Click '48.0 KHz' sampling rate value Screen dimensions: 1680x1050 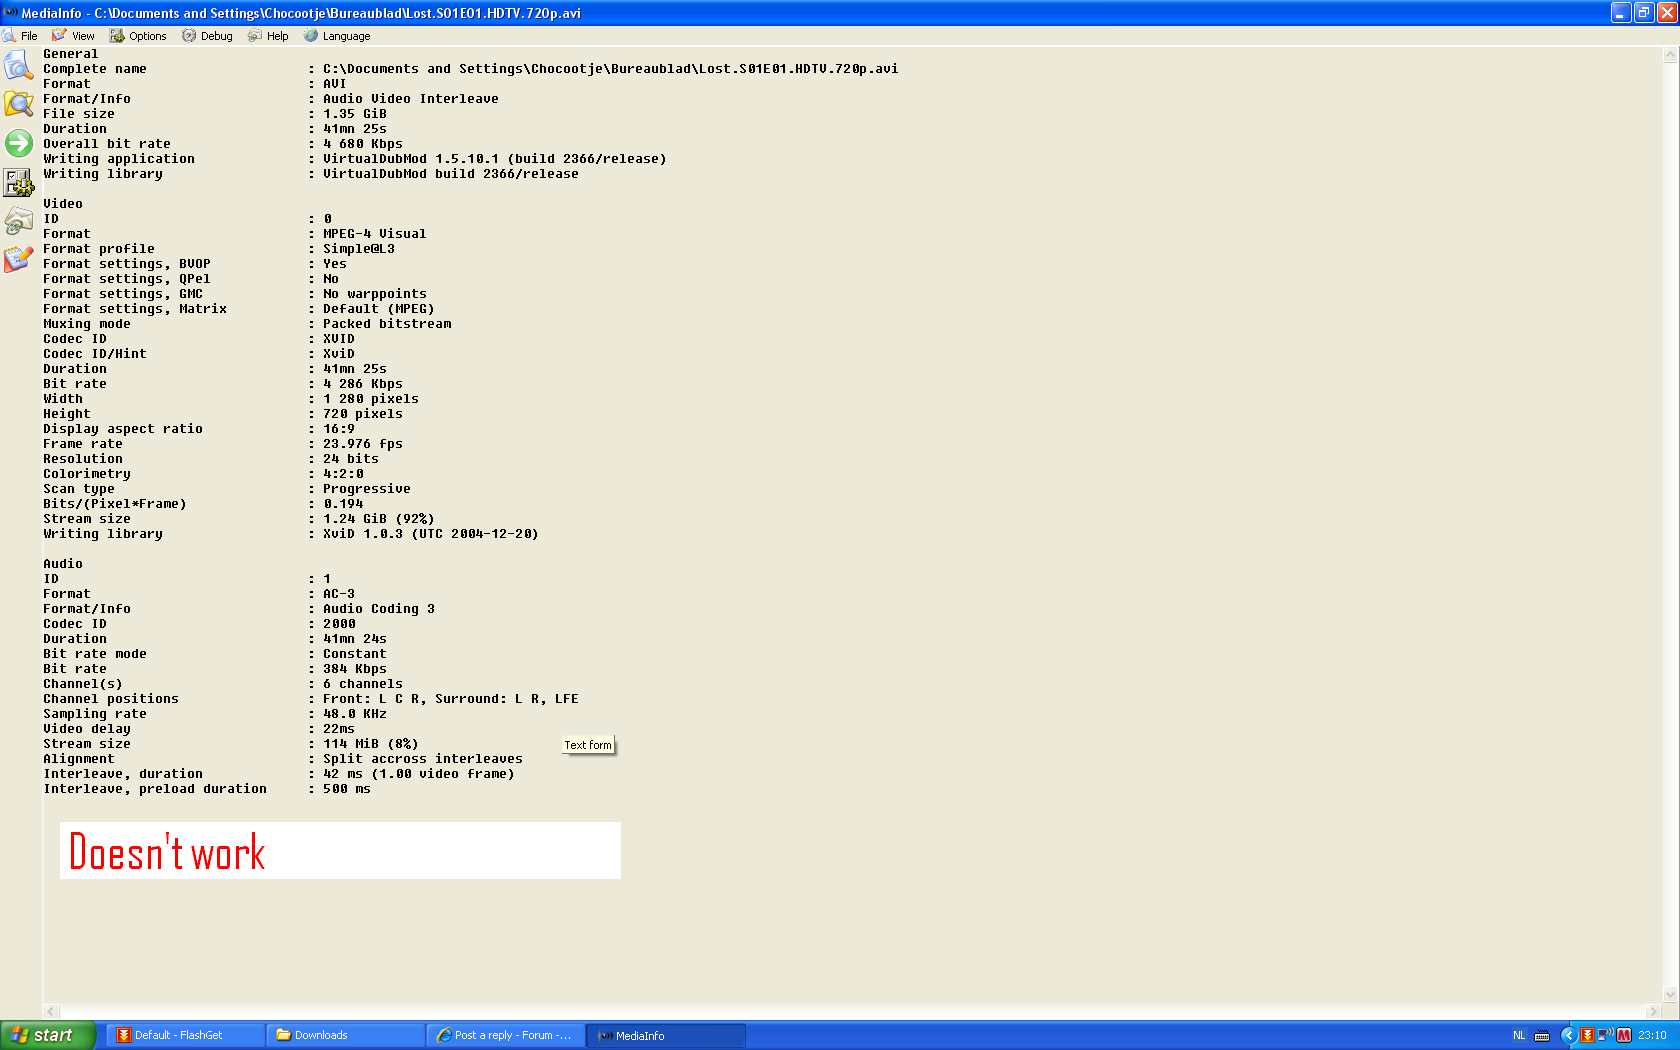[354, 714]
